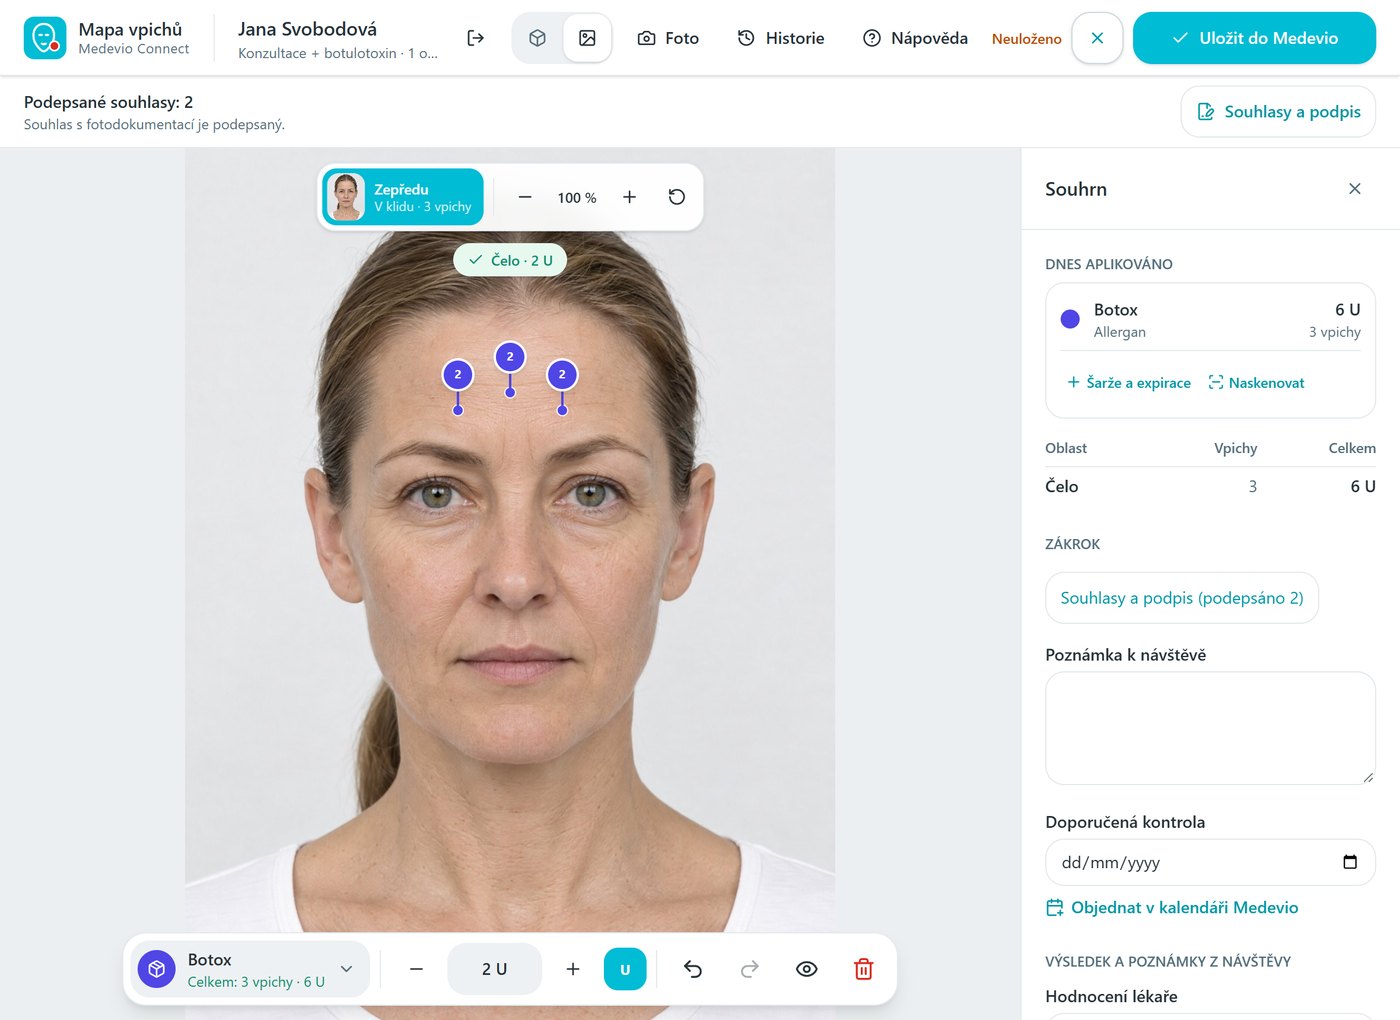The height and width of the screenshot is (1020, 1400).
Task: Open the Historie menu
Action: pos(781,38)
